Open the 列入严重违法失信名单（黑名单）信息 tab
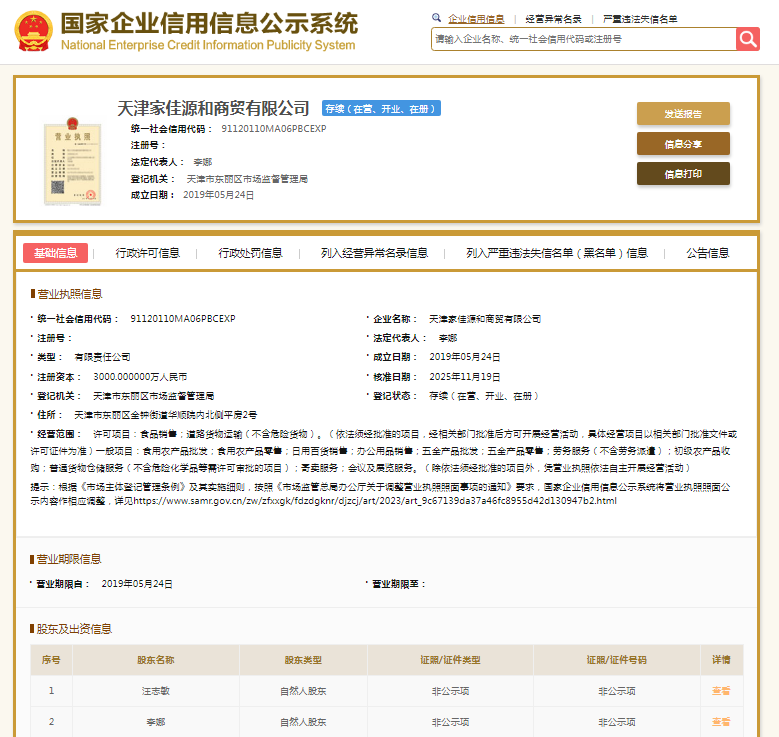This screenshot has width=779, height=737. click(x=557, y=253)
